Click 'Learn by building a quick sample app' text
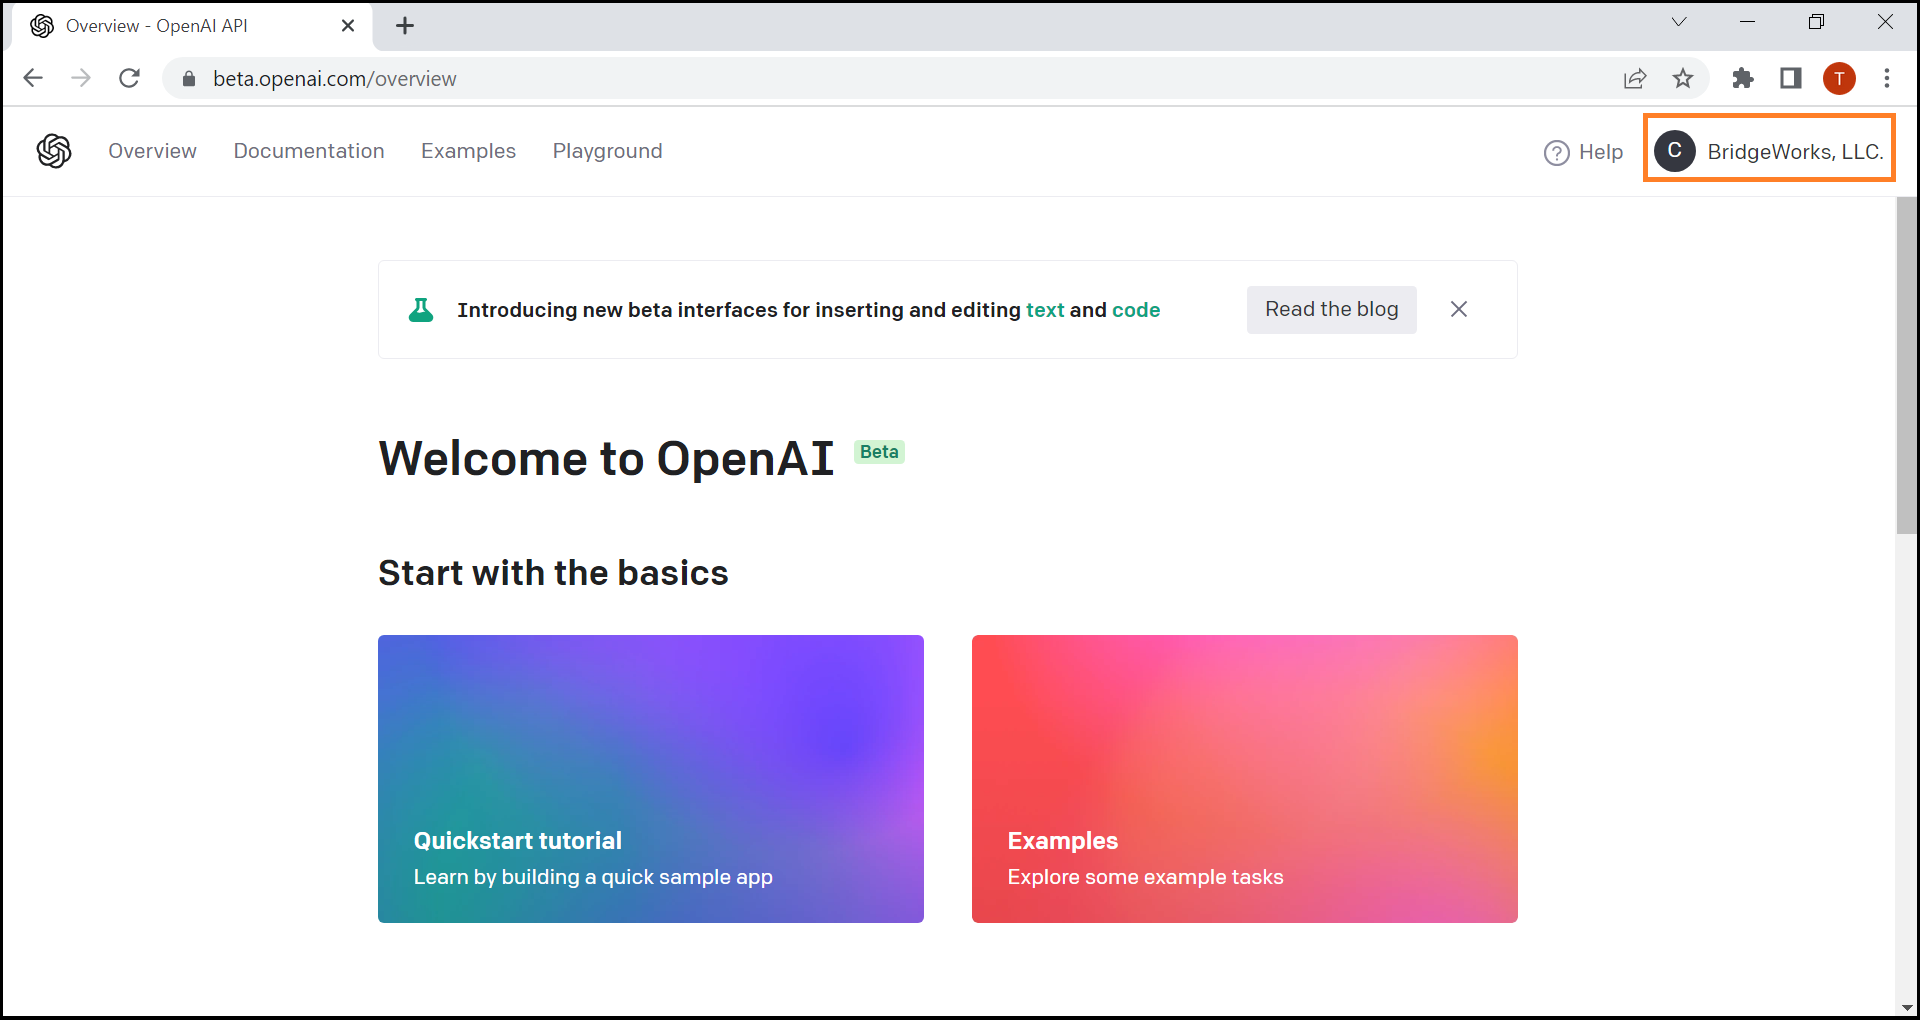 coord(593,877)
